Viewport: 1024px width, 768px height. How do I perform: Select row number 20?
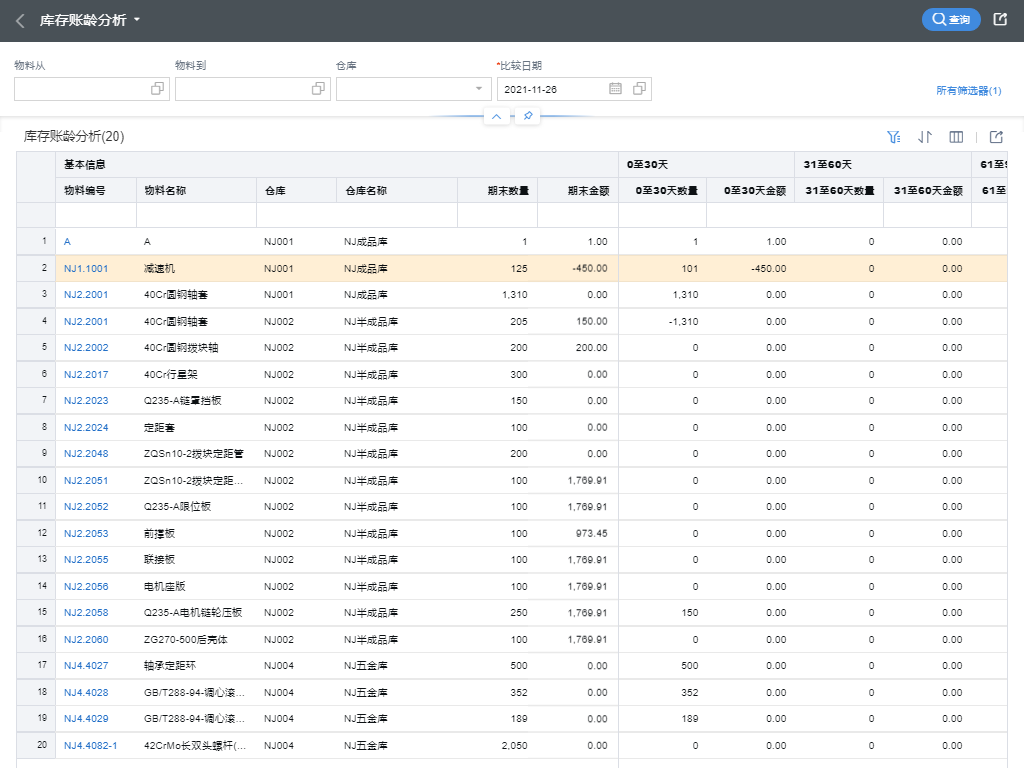point(36,745)
